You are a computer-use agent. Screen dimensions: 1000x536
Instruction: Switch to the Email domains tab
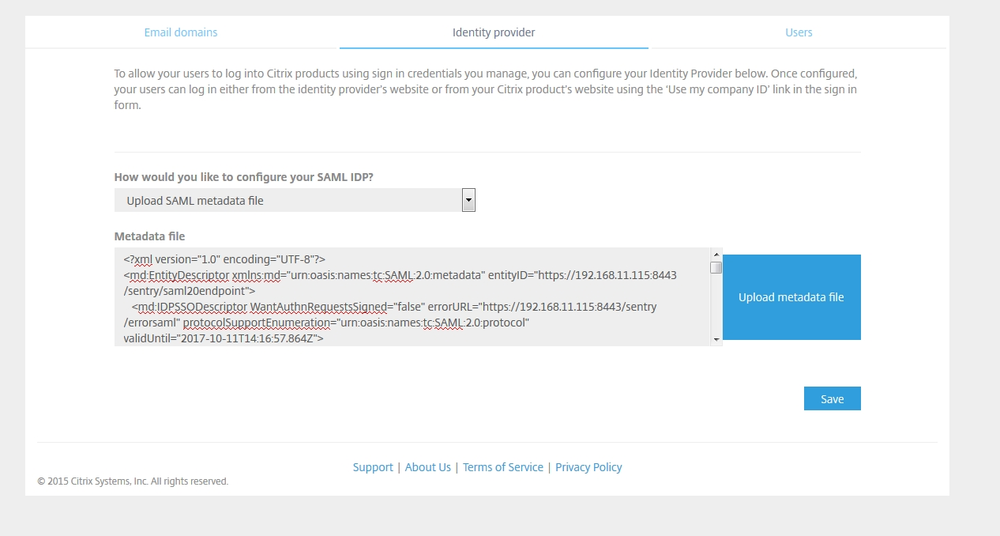pos(180,32)
